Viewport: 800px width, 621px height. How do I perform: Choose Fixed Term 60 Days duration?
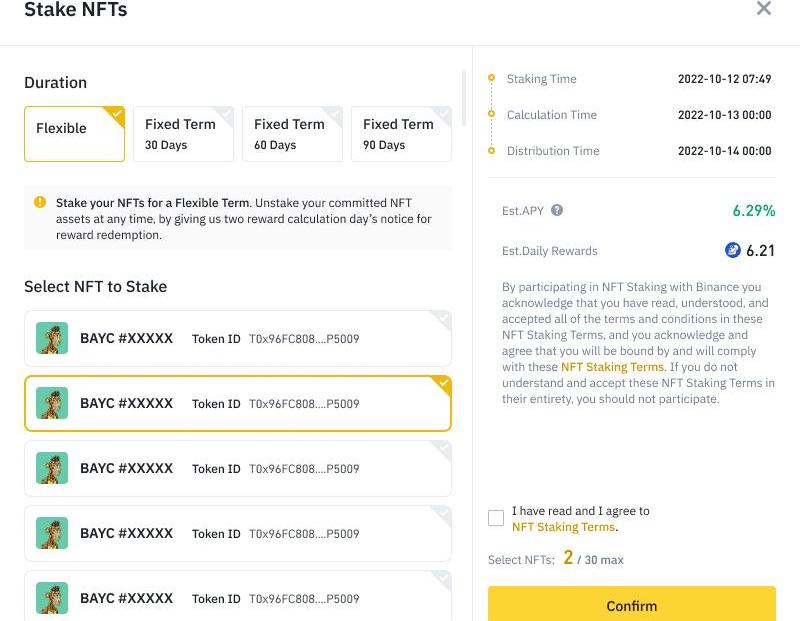pyautogui.click(x=292, y=134)
